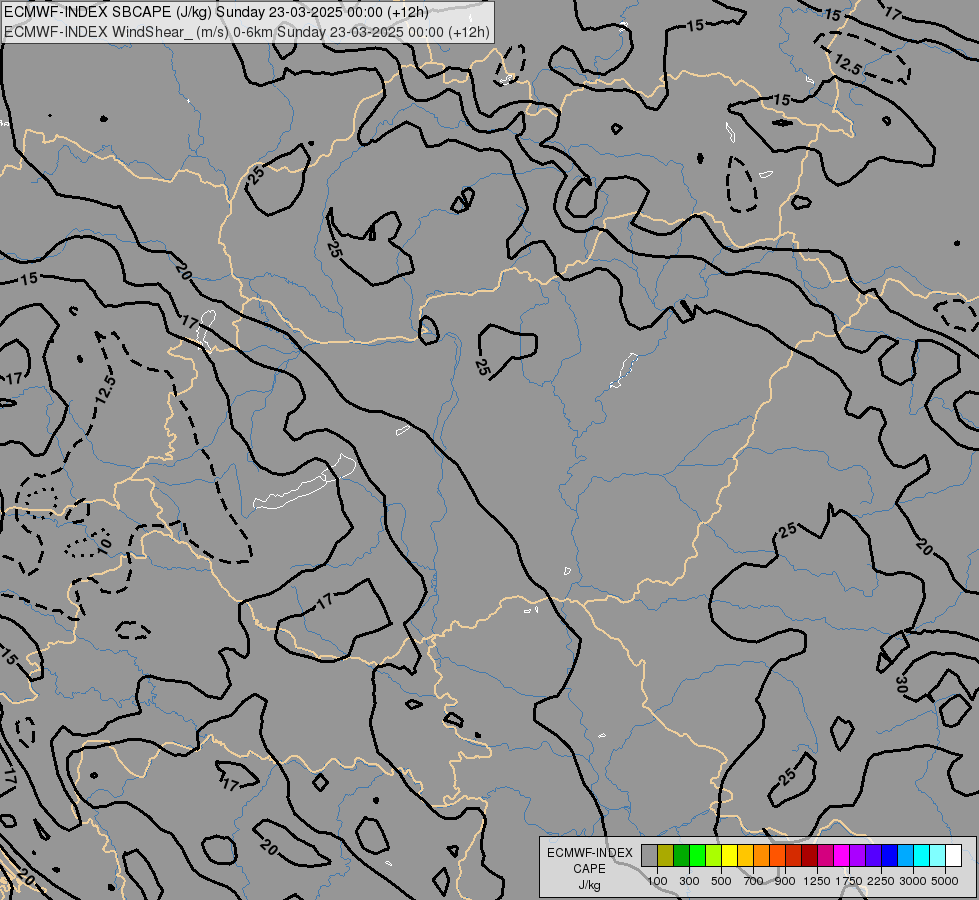
Task: Select the olive swatch in the CAPE legend
Action: click(x=666, y=855)
